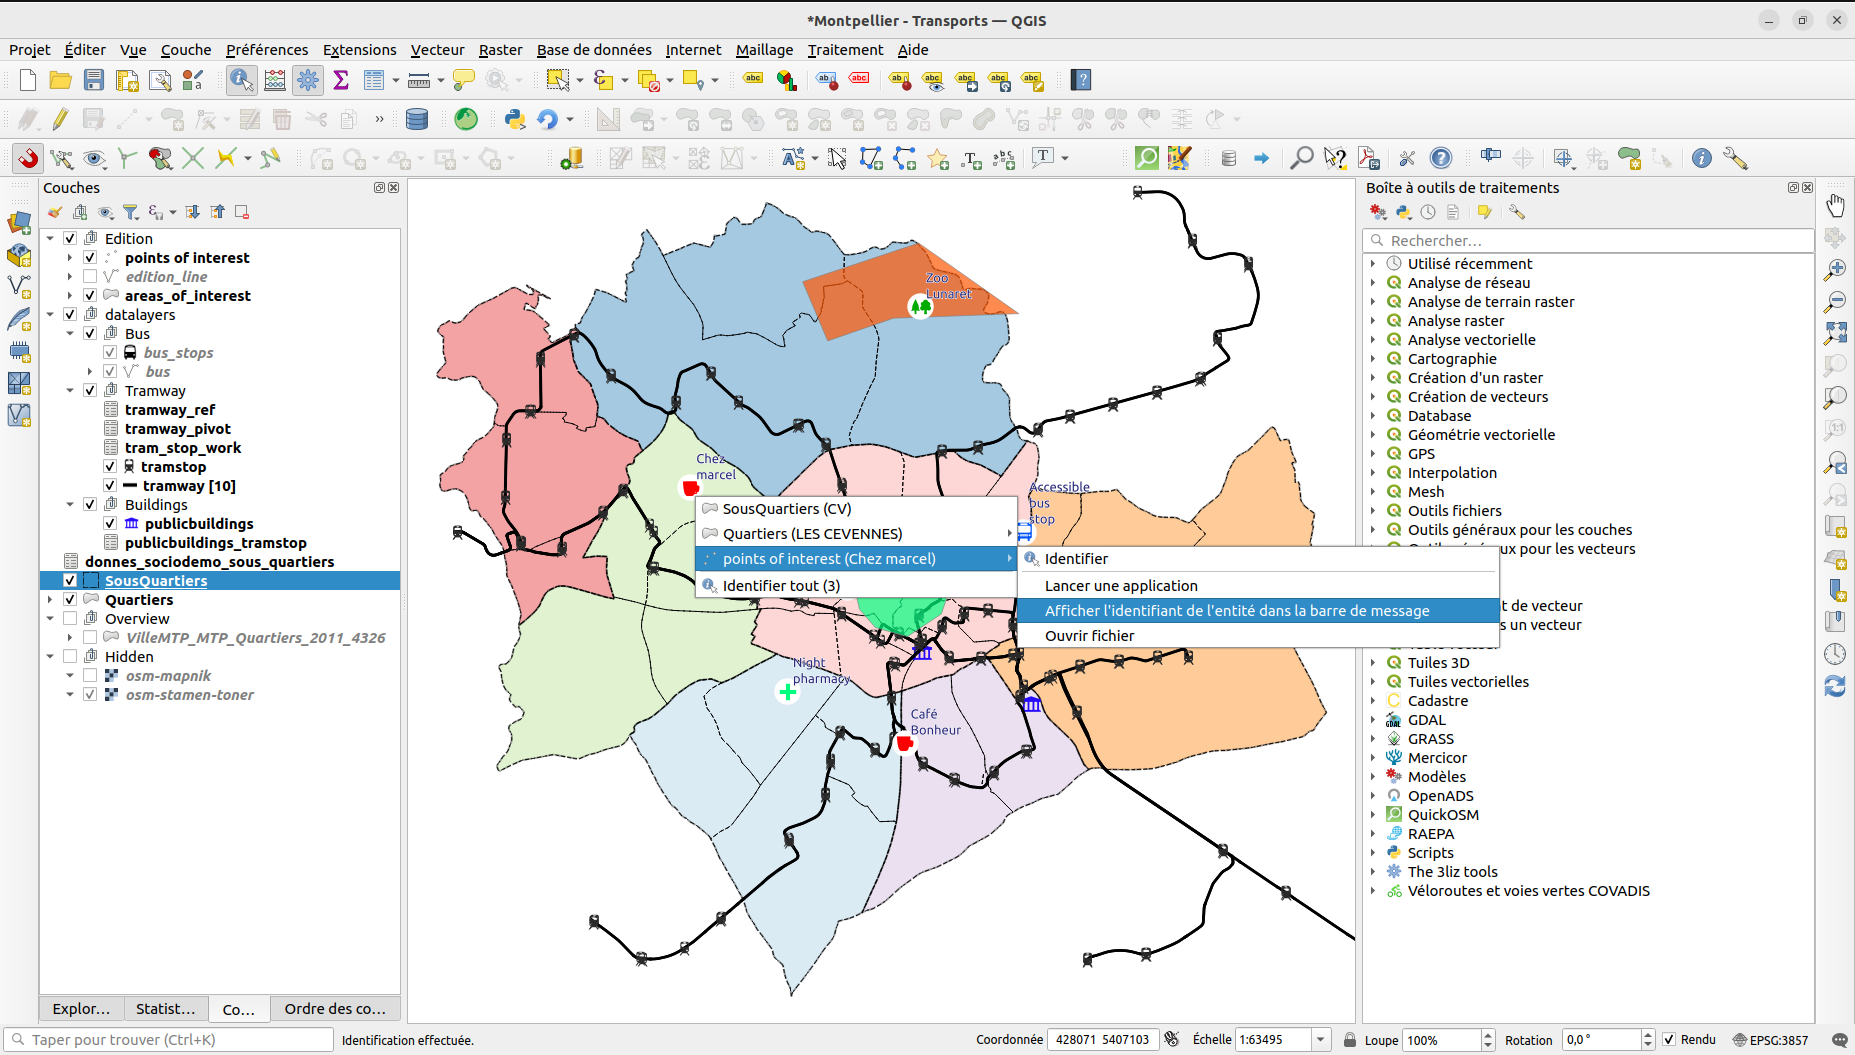Toggle the snapping magnet icon

point(28,158)
